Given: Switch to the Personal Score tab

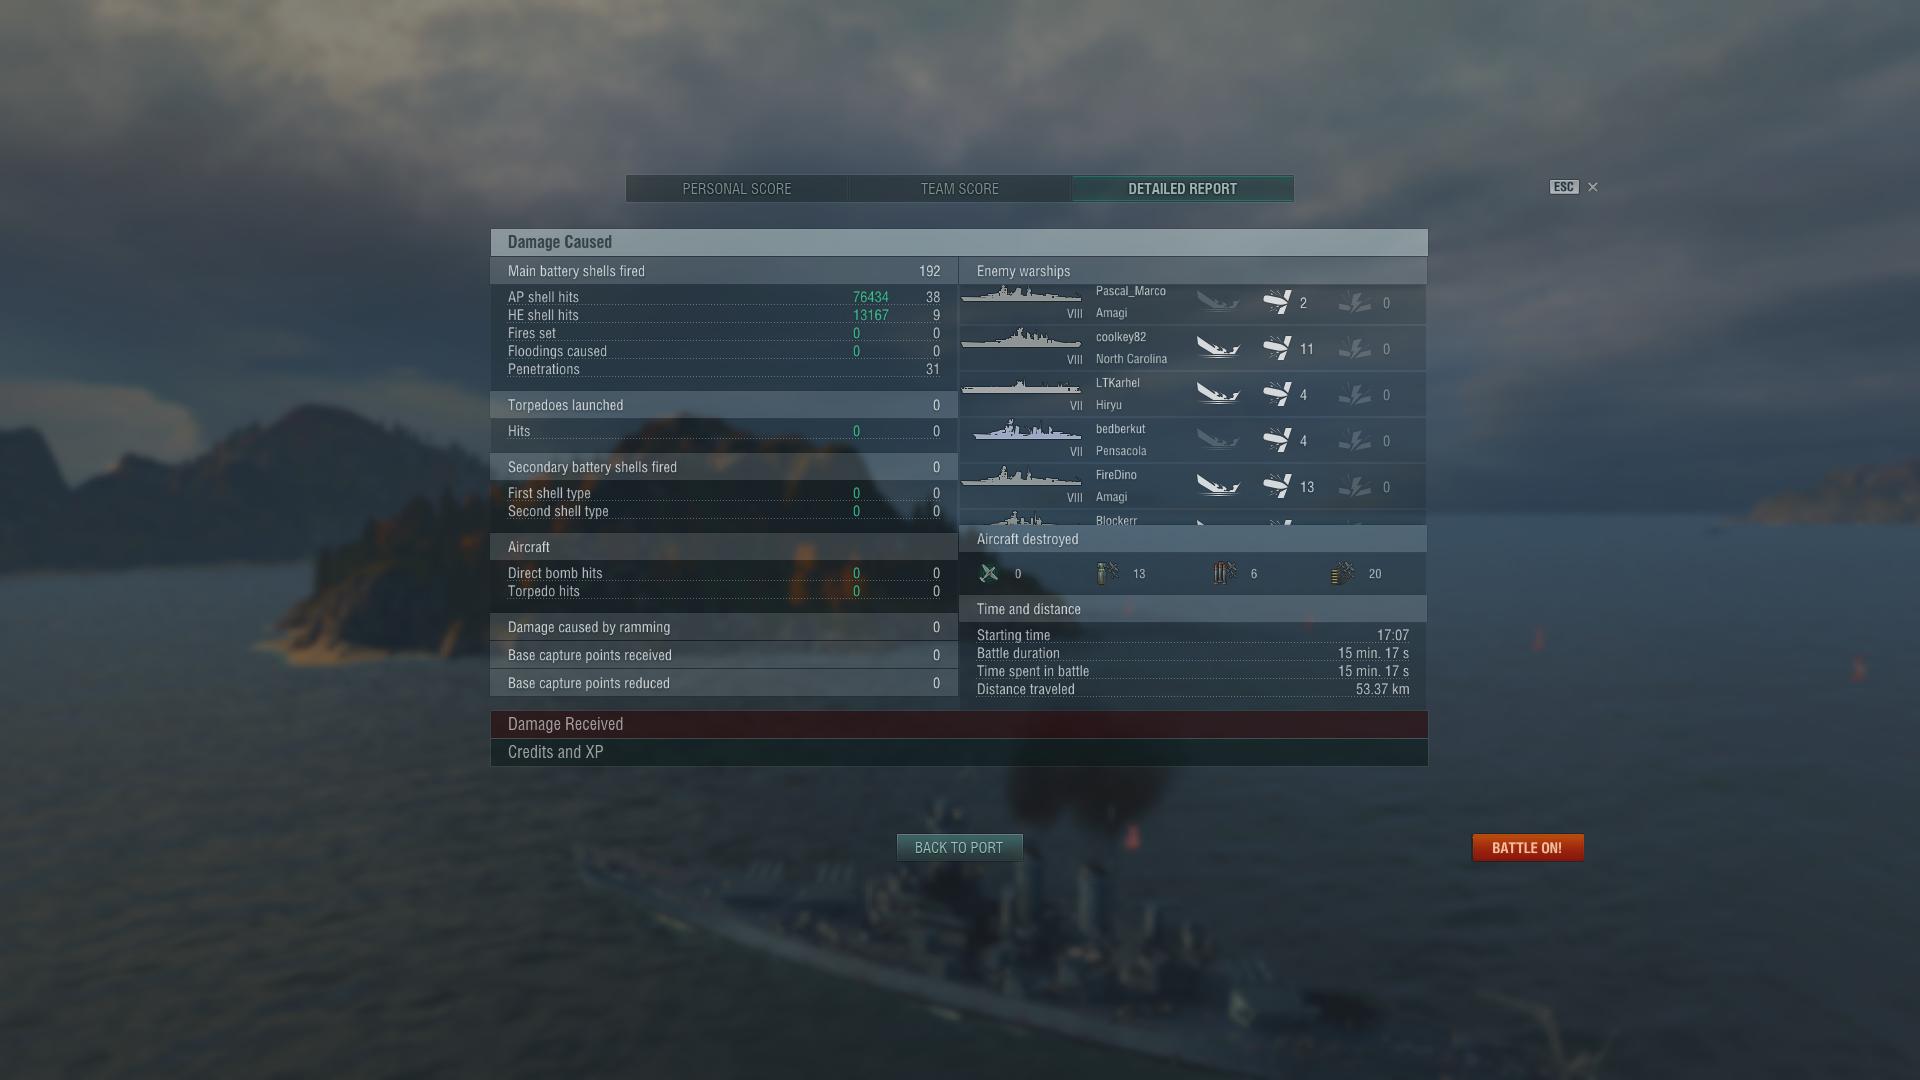Looking at the screenshot, I should click(x=737, y=189).
